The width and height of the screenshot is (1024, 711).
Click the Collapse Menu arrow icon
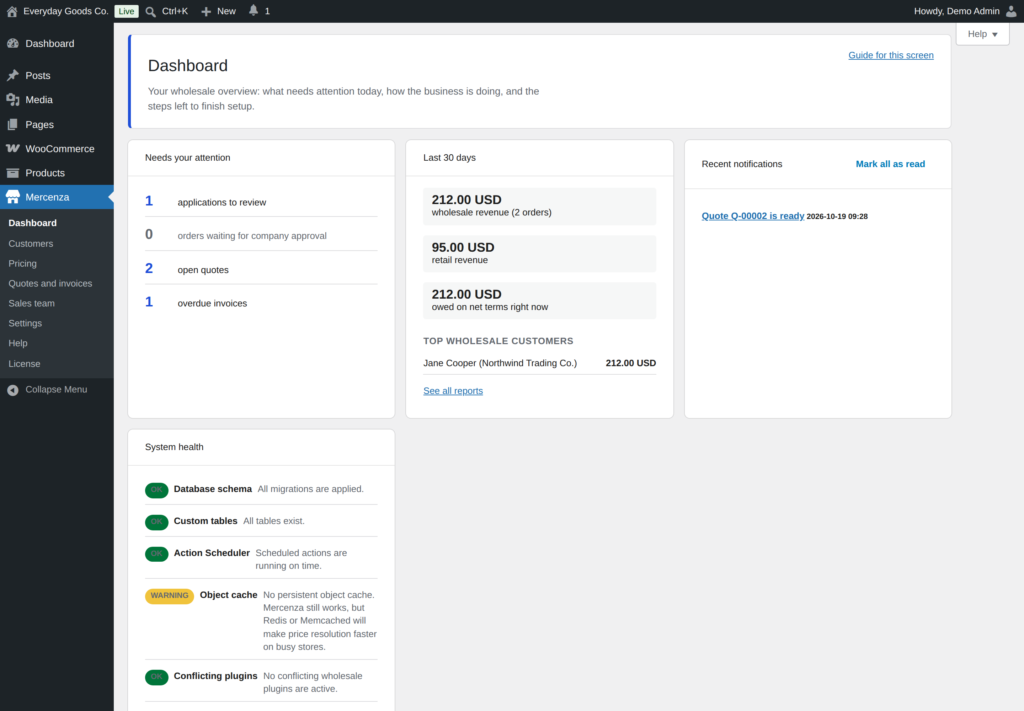[x=12, y=390]
